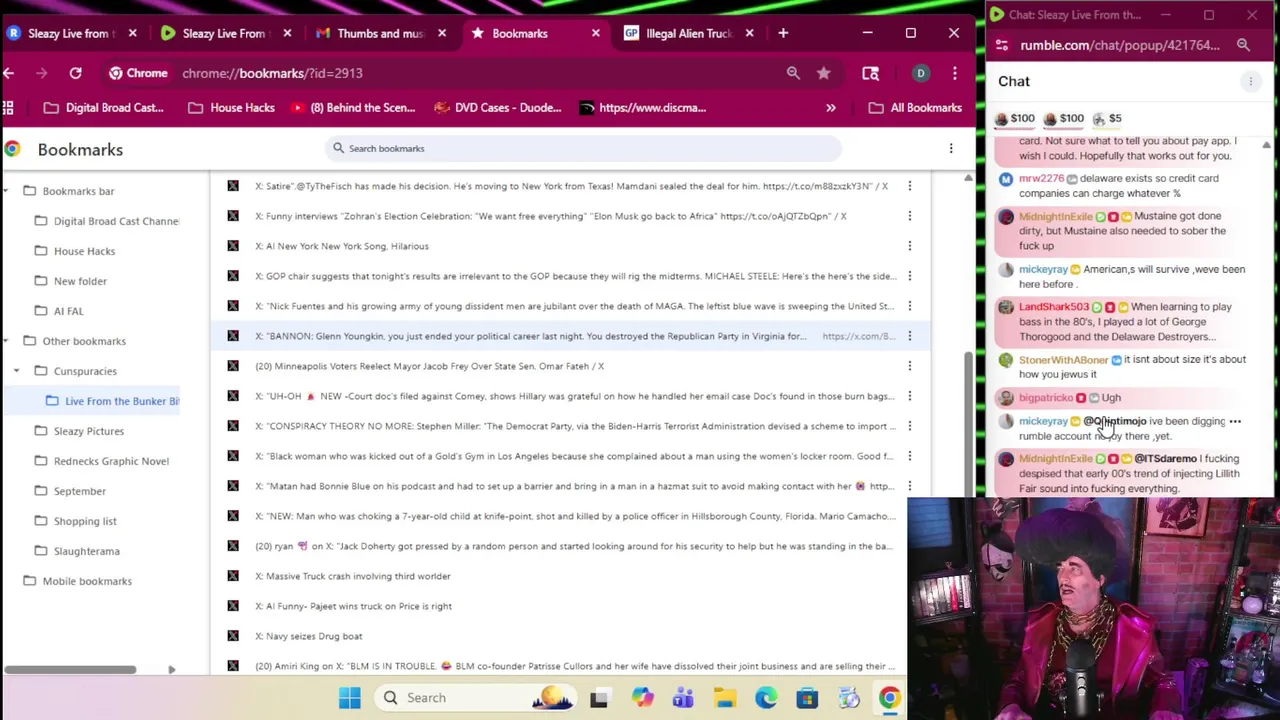Image resolution: width=1280 pixels, height=720 pixels.
Task: Open the zoom magnifier icon in address bar
Action: point(793,73)
